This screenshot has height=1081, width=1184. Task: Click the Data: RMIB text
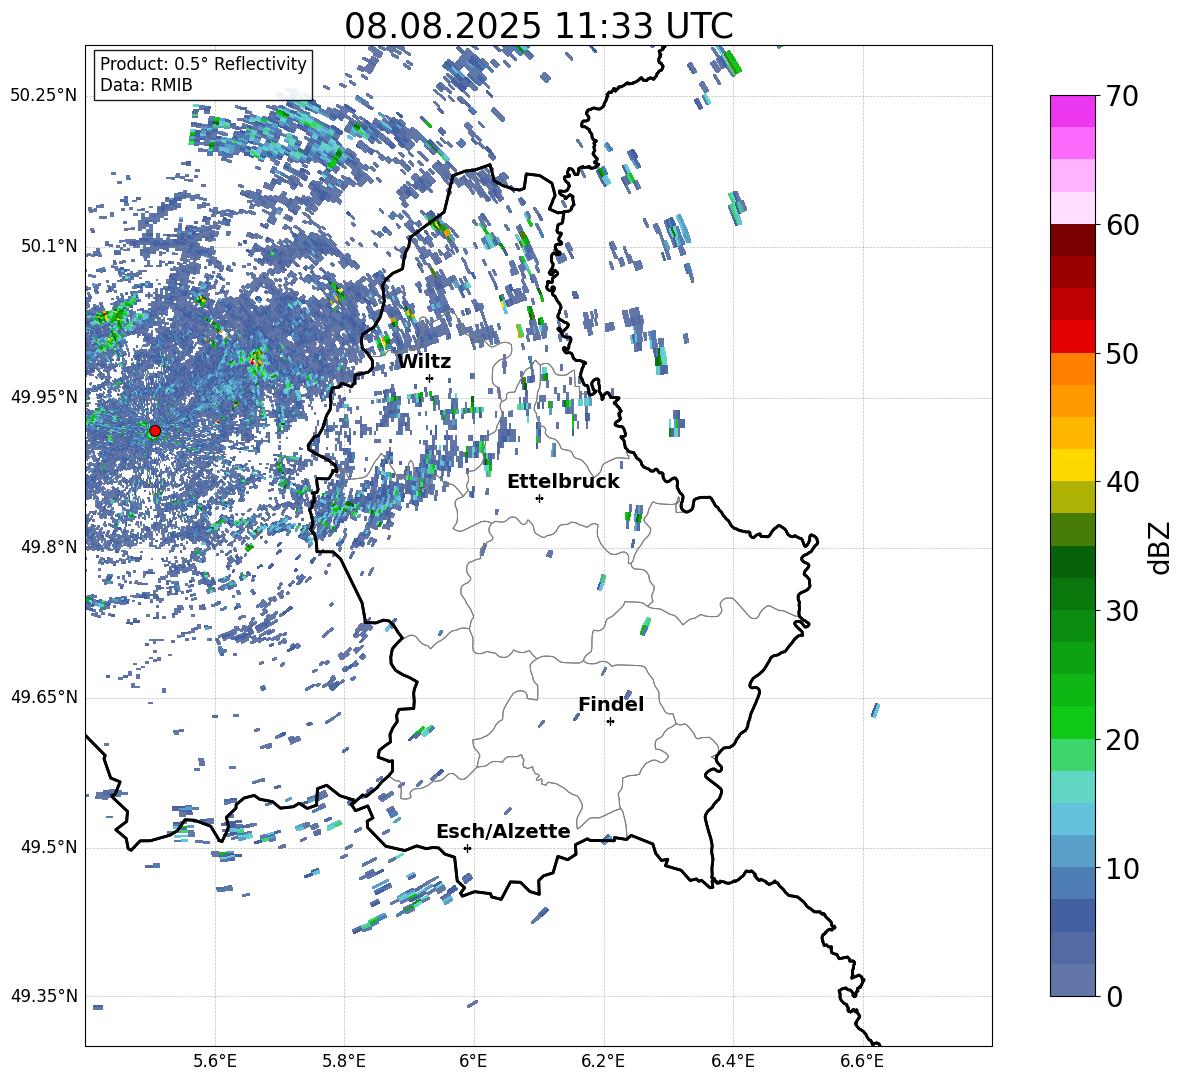point(146,85)
